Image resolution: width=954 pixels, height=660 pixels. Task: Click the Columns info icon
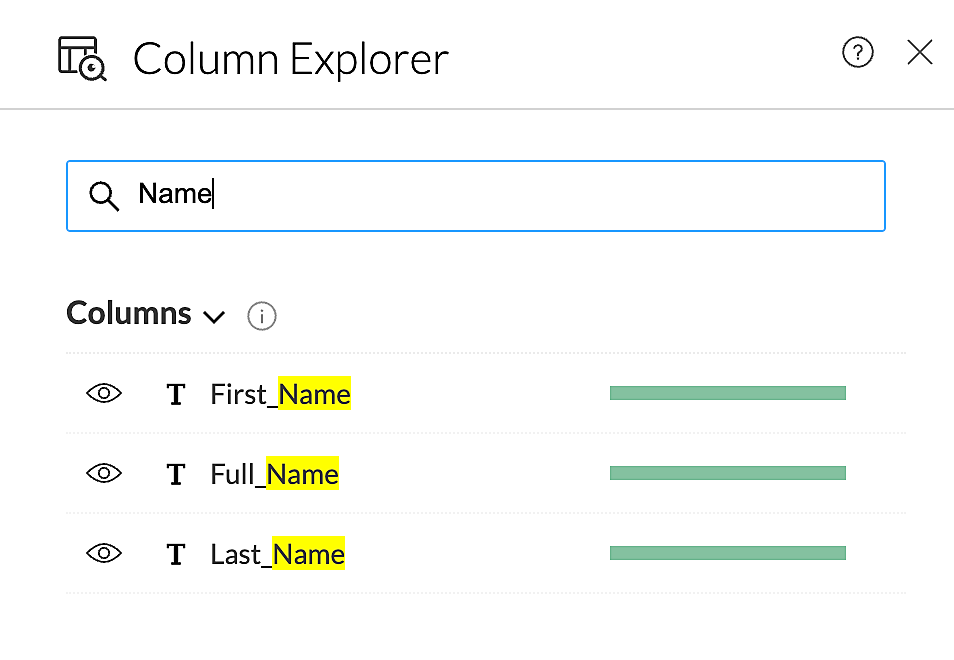tap(261, 317)
